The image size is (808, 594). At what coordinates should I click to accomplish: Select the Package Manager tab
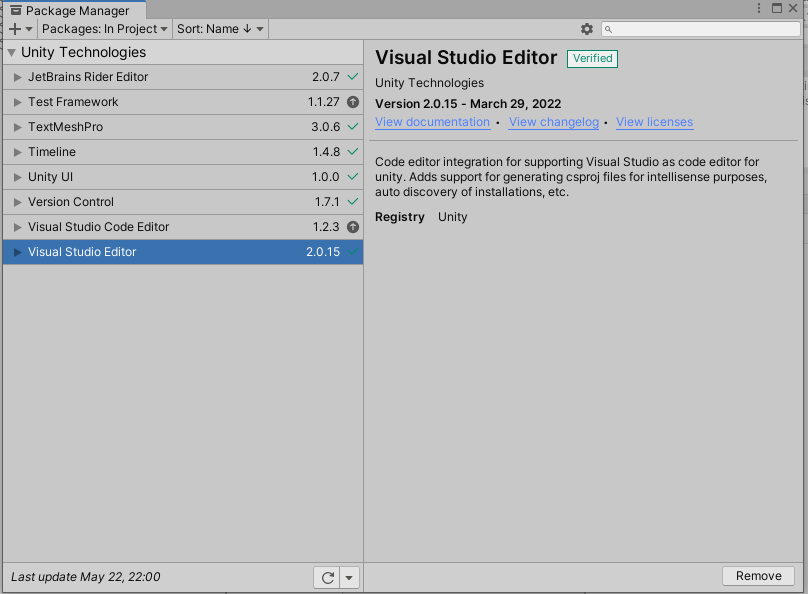[x=74, y=10]
